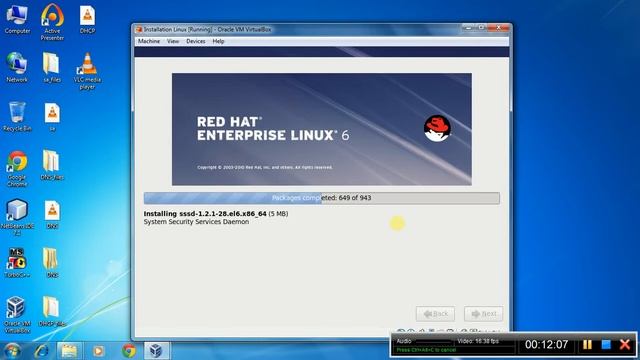
Task: Select the Active Presenter desktop icon
Action: 52,22
